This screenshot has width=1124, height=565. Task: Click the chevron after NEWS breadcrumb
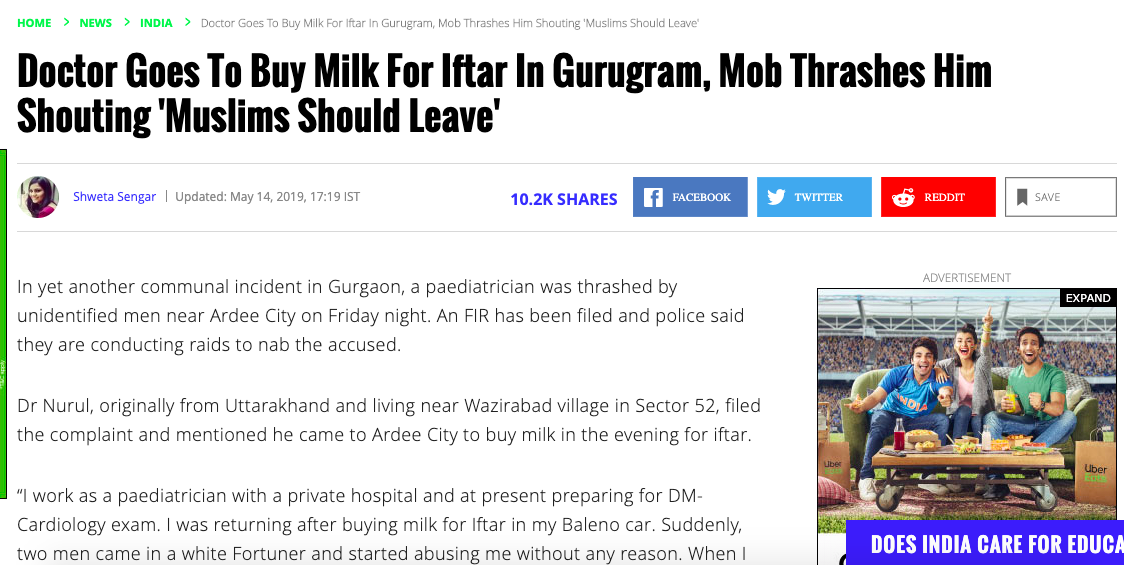[x=126, y=22]
